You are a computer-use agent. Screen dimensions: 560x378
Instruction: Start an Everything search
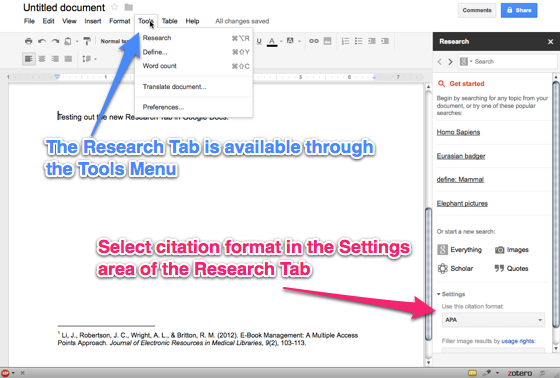[460, 250]
